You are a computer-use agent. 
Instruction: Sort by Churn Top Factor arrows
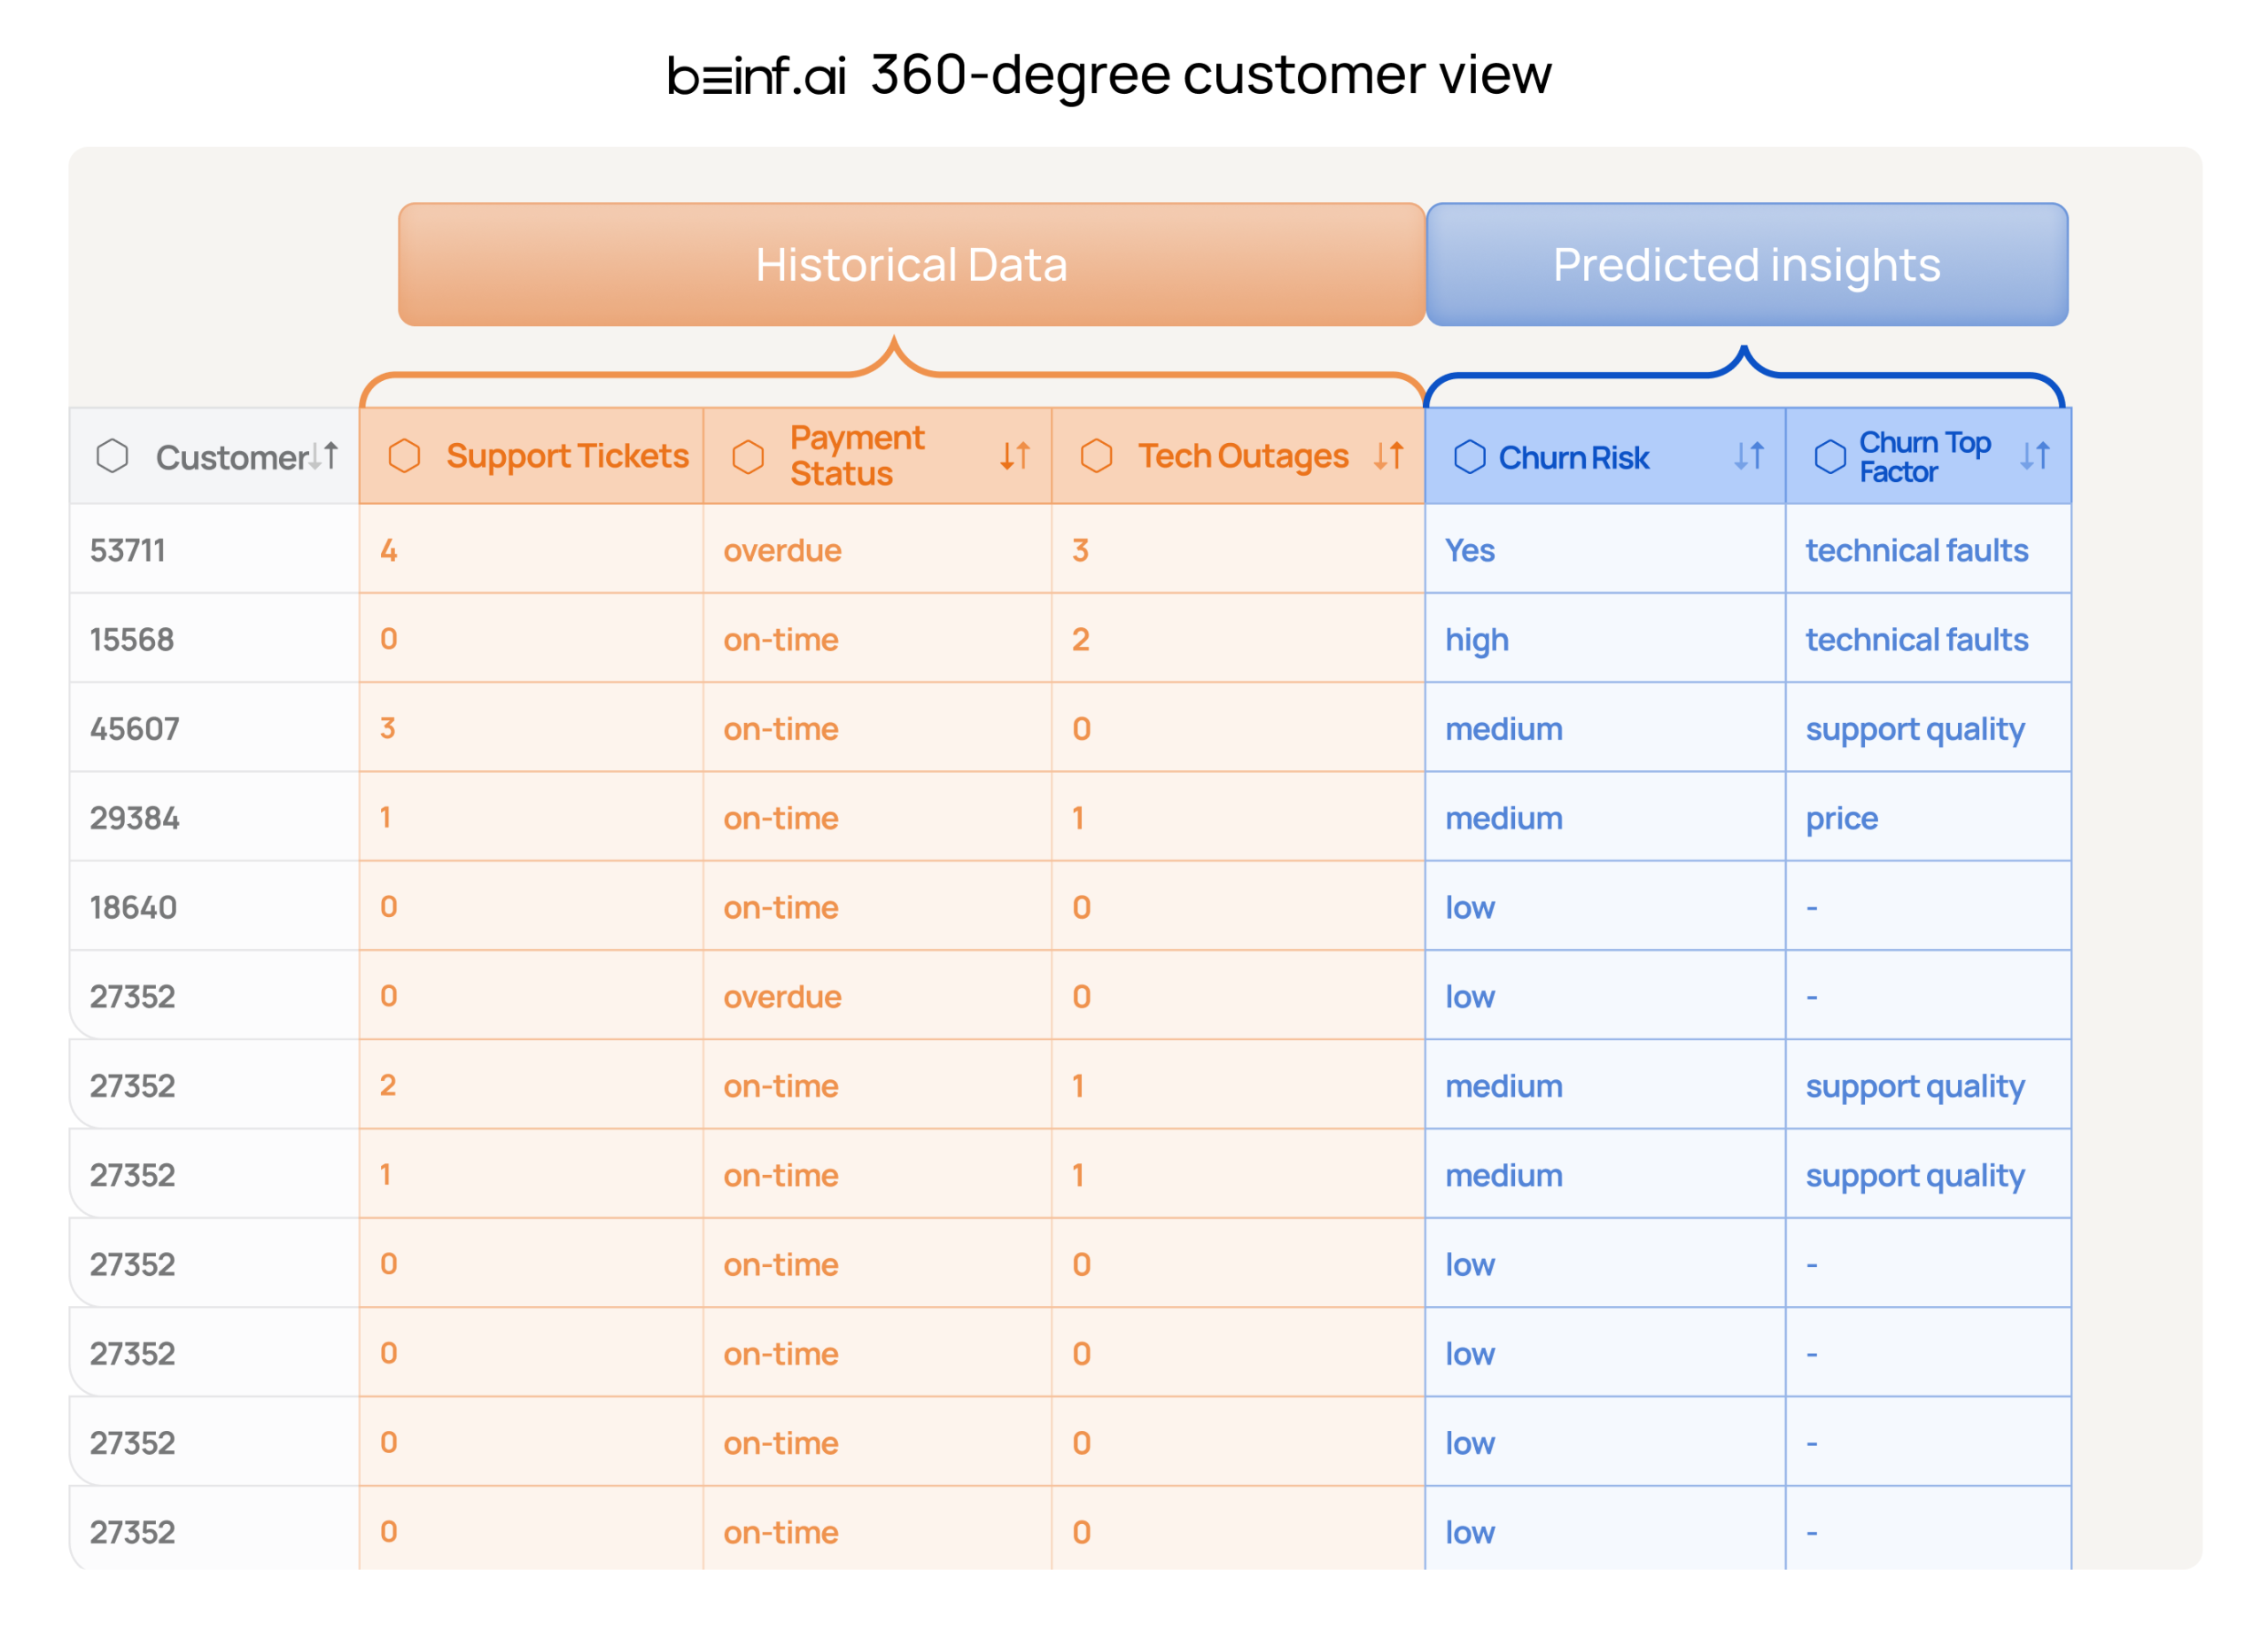(x=2035, y=457)
